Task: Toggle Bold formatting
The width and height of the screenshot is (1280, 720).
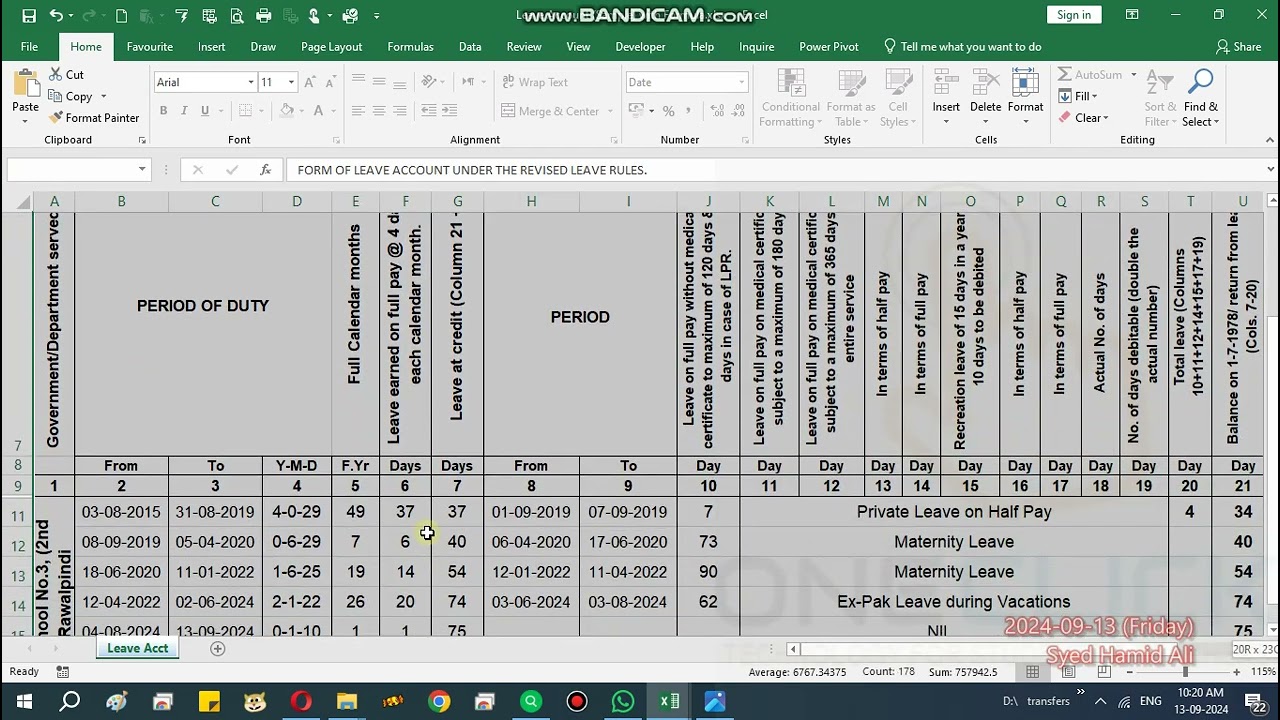Action: [x=162, y=111]
